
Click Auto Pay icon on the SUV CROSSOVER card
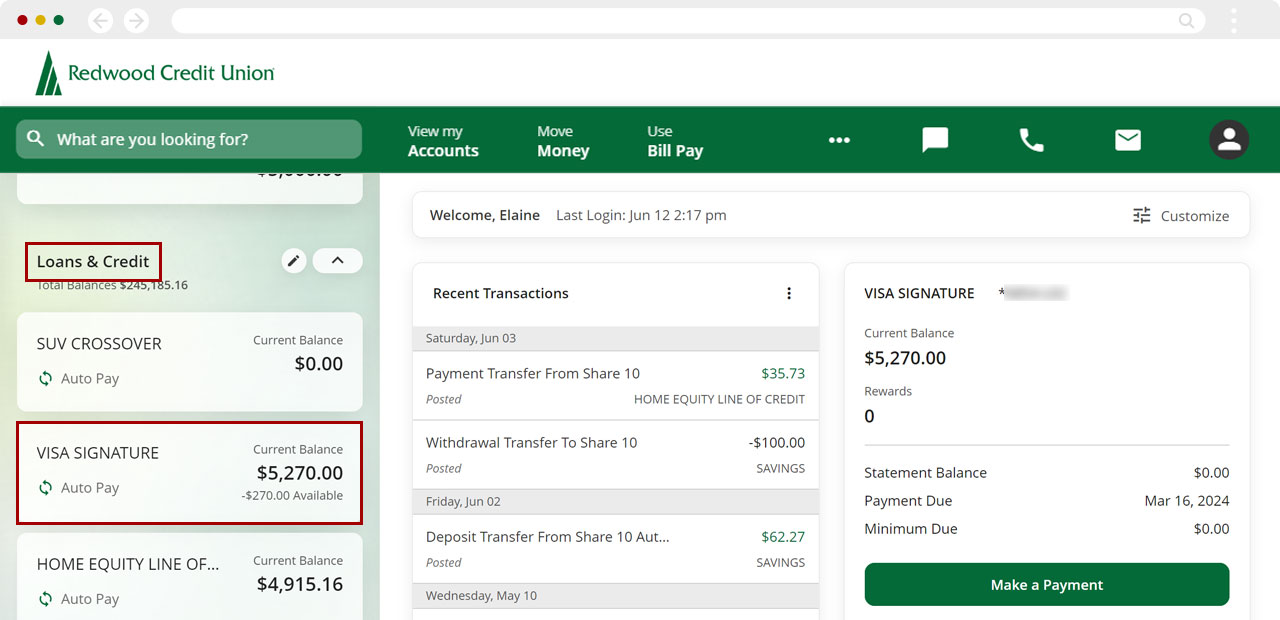click(45, 379)
